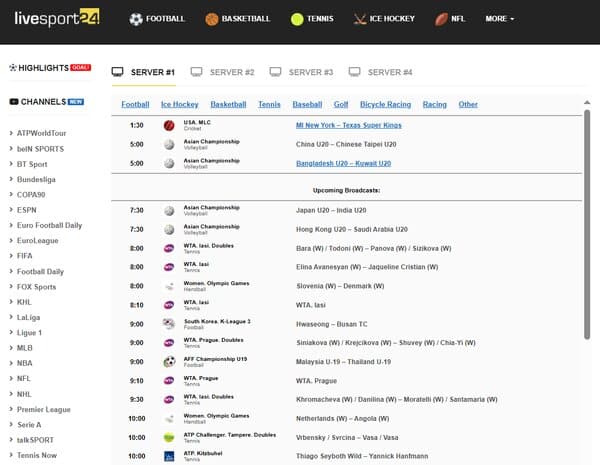Select Malaysia U-19 – Thailand U-19 match
The width and height of the screenshot is (600, 465).
coord(343,362)
